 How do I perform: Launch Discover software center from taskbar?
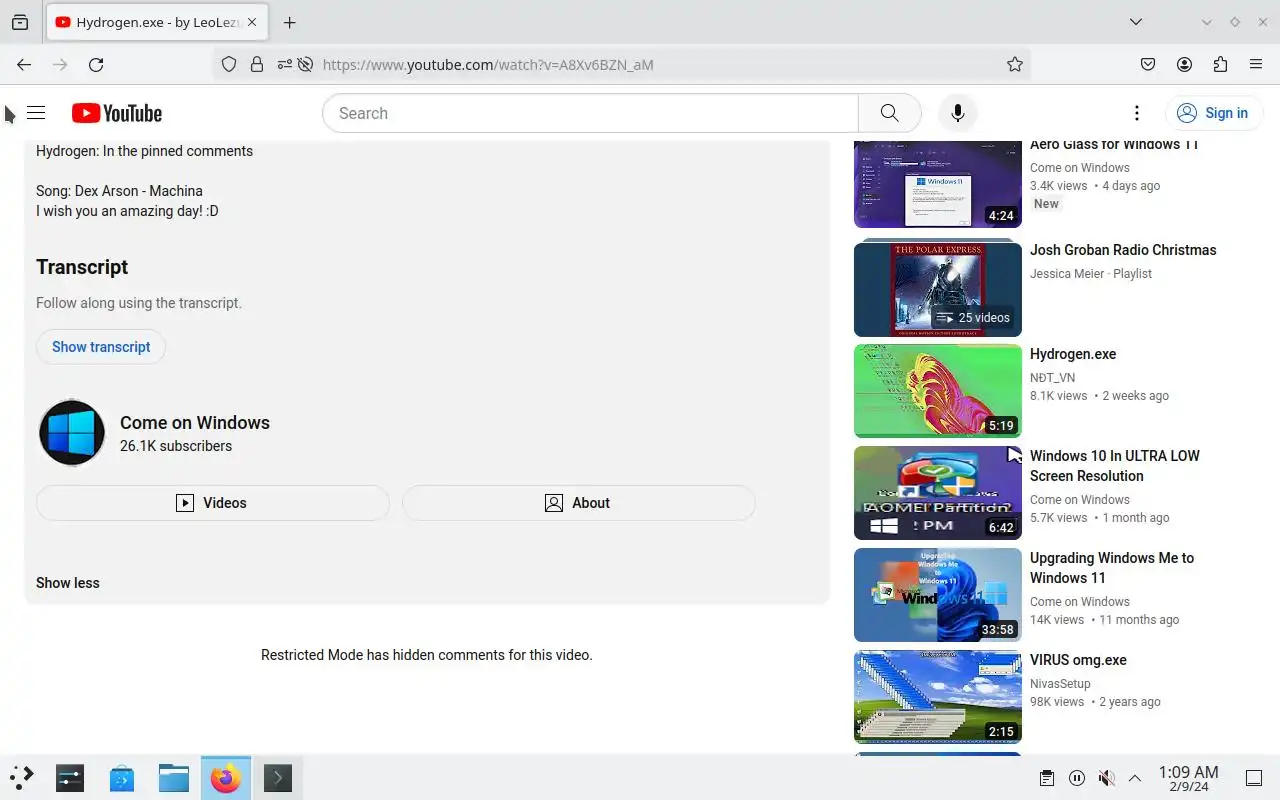tap(122, 777)
